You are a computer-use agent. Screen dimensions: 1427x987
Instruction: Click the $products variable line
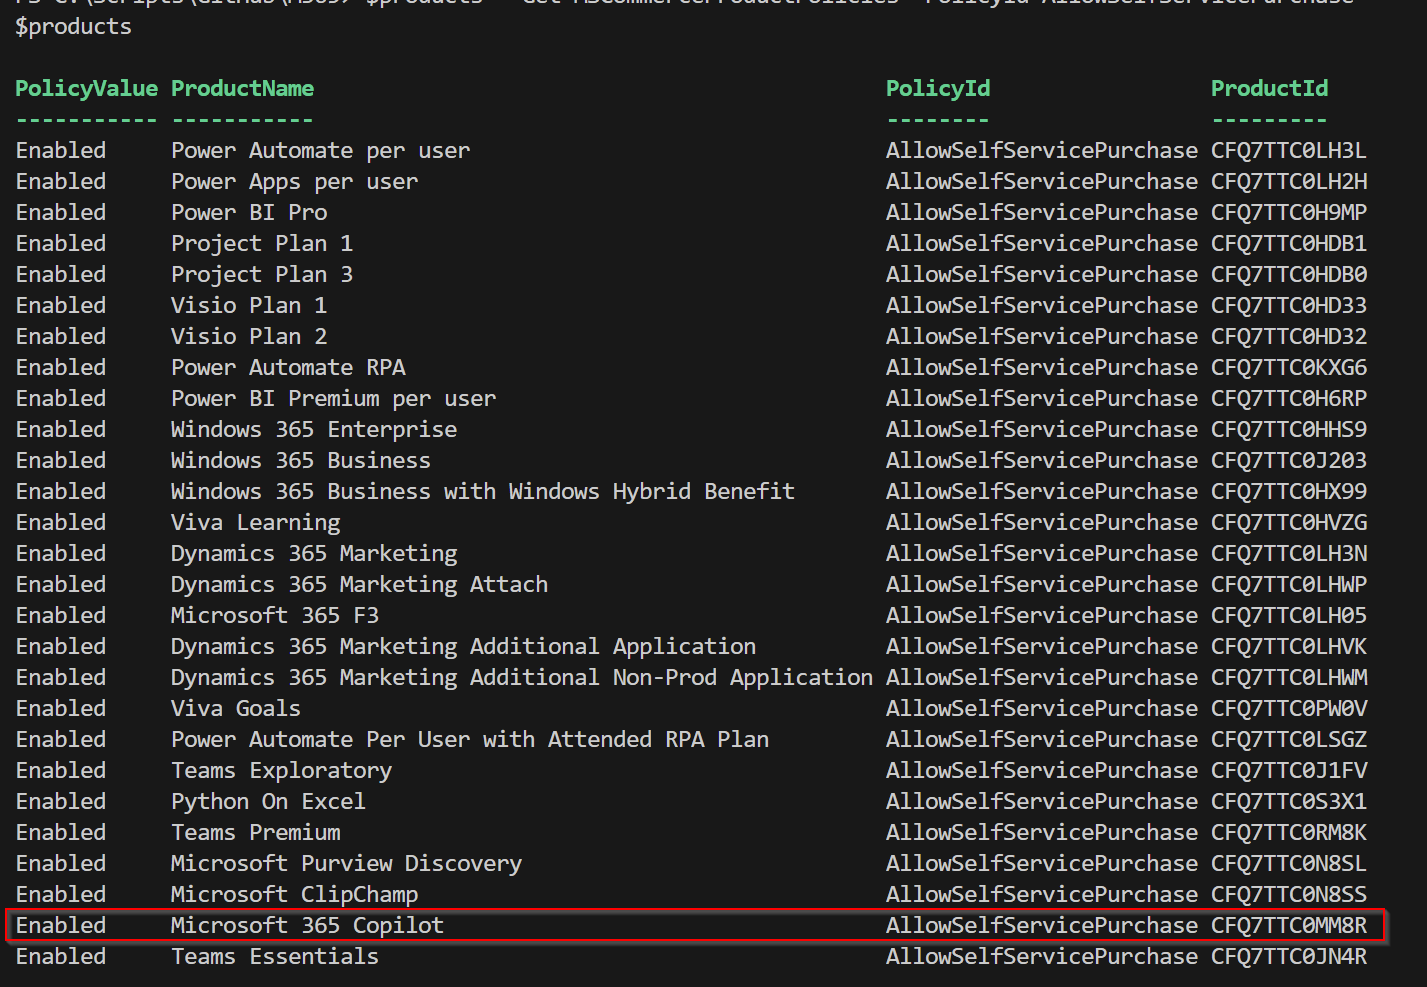click(x=73, y=27)
